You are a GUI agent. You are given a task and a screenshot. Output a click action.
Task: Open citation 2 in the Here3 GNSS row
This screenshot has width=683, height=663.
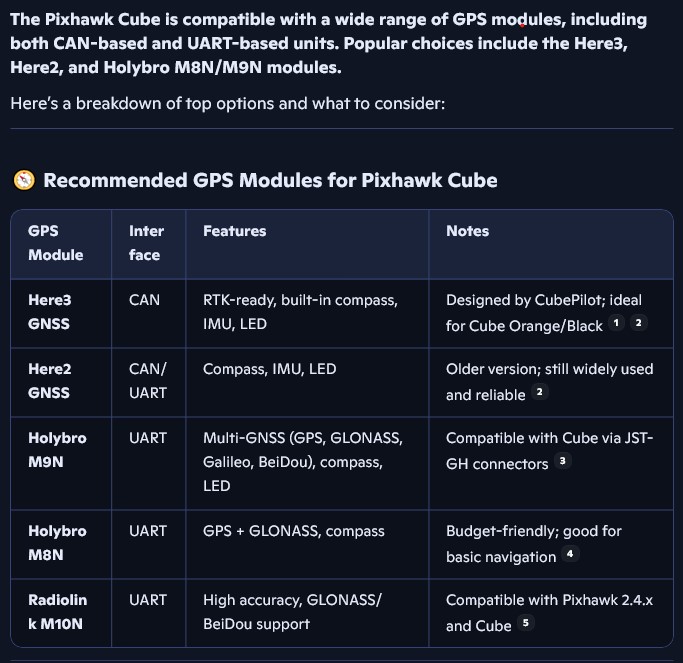click(x=639, y=323)
